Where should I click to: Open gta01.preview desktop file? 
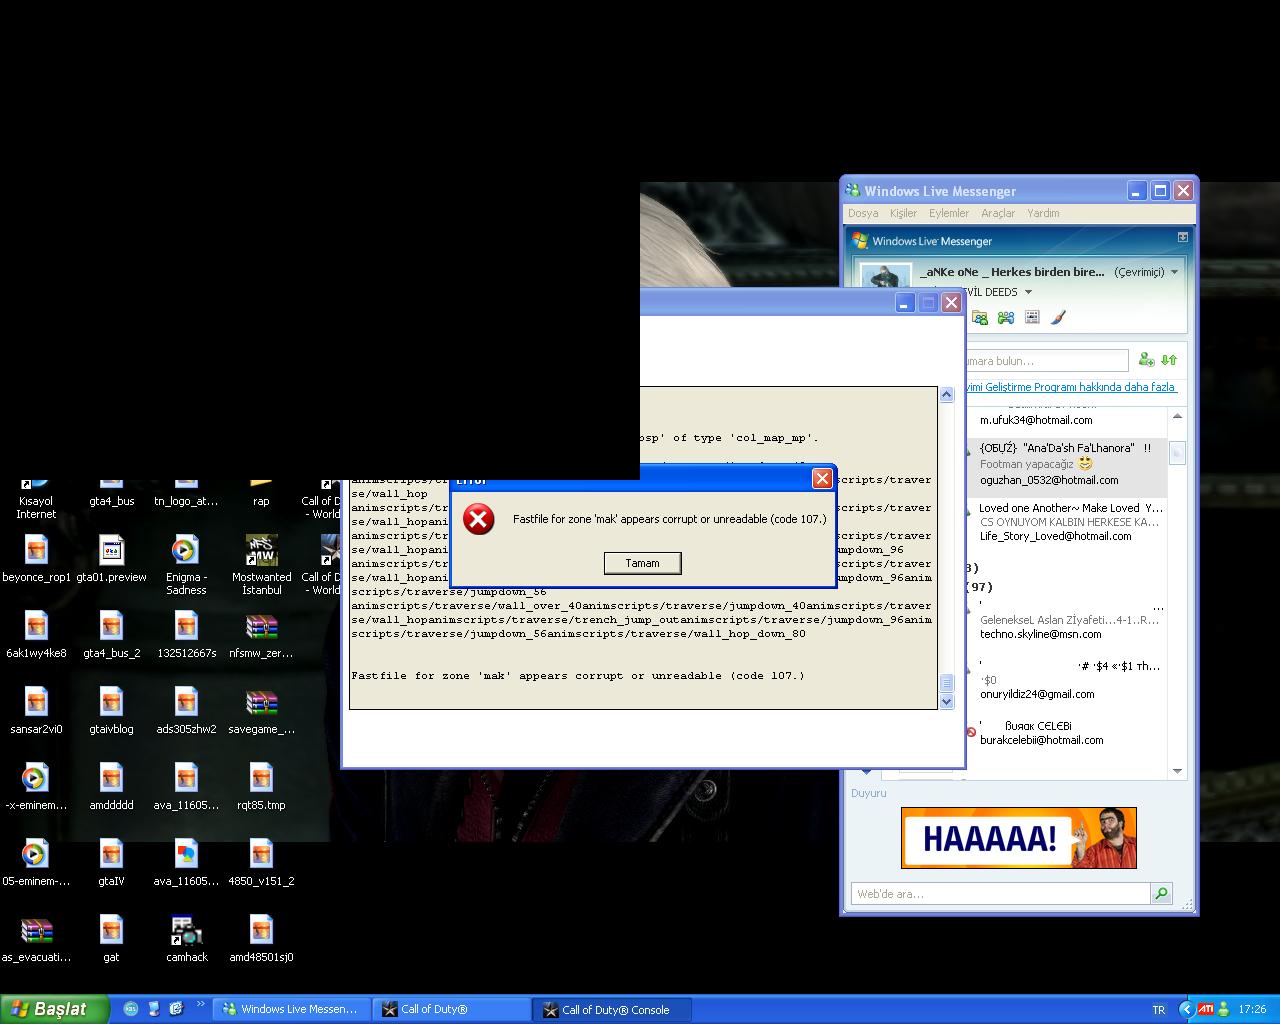(111, 559)
